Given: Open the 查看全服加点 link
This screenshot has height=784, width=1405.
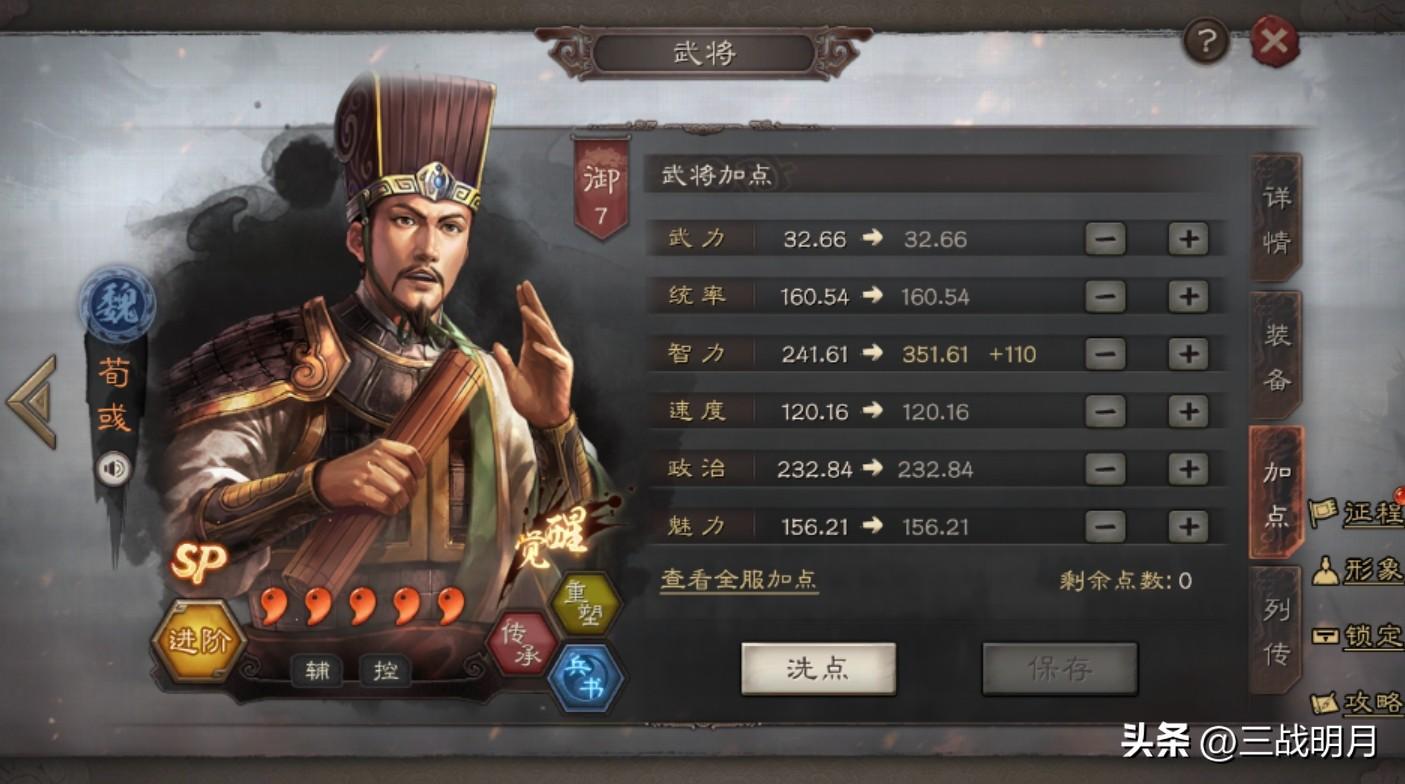Looking at the screenshot, I should [x=739, y=580].
